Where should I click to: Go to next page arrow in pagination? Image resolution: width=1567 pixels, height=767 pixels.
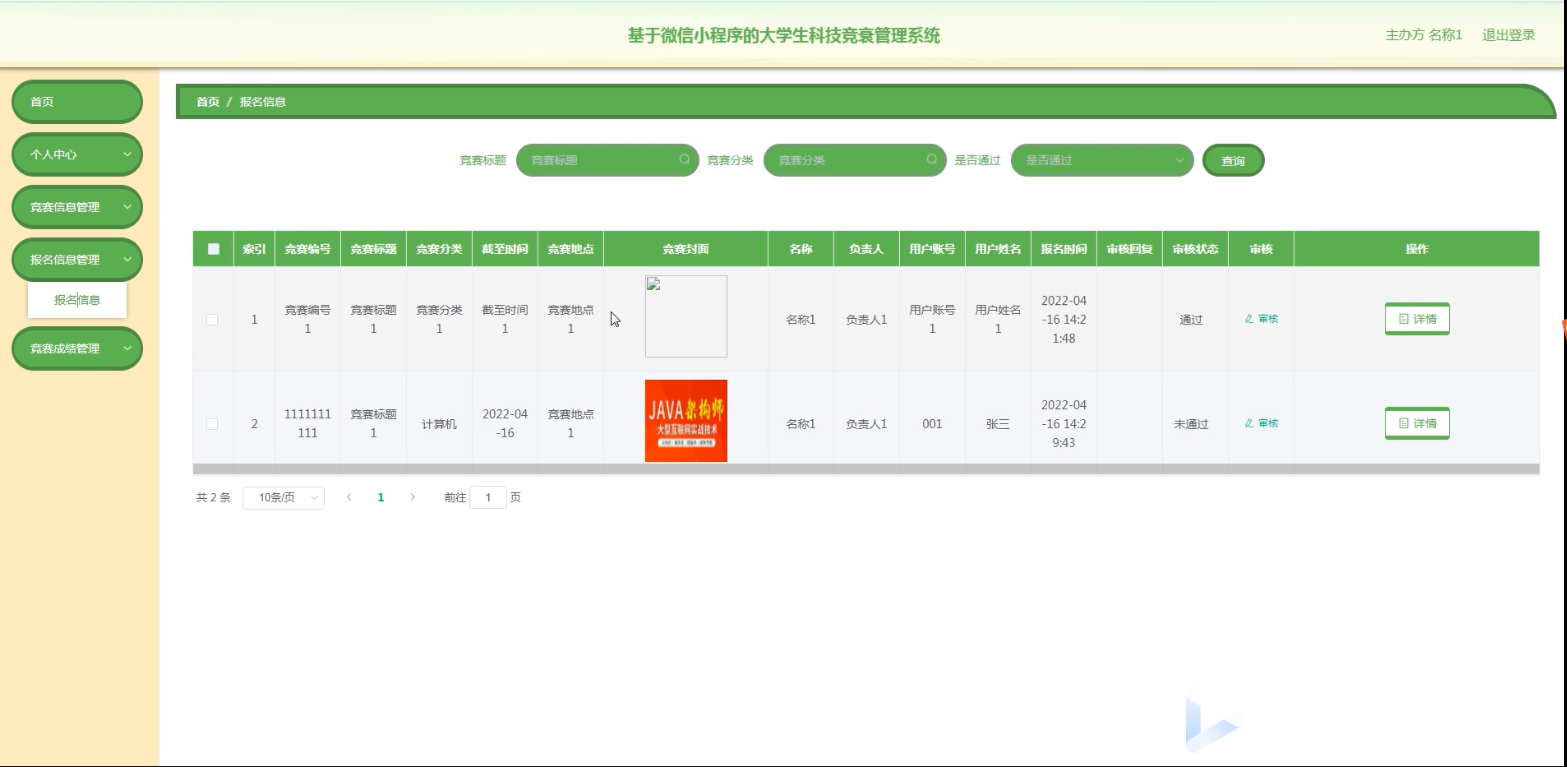[x=413, y=497]
